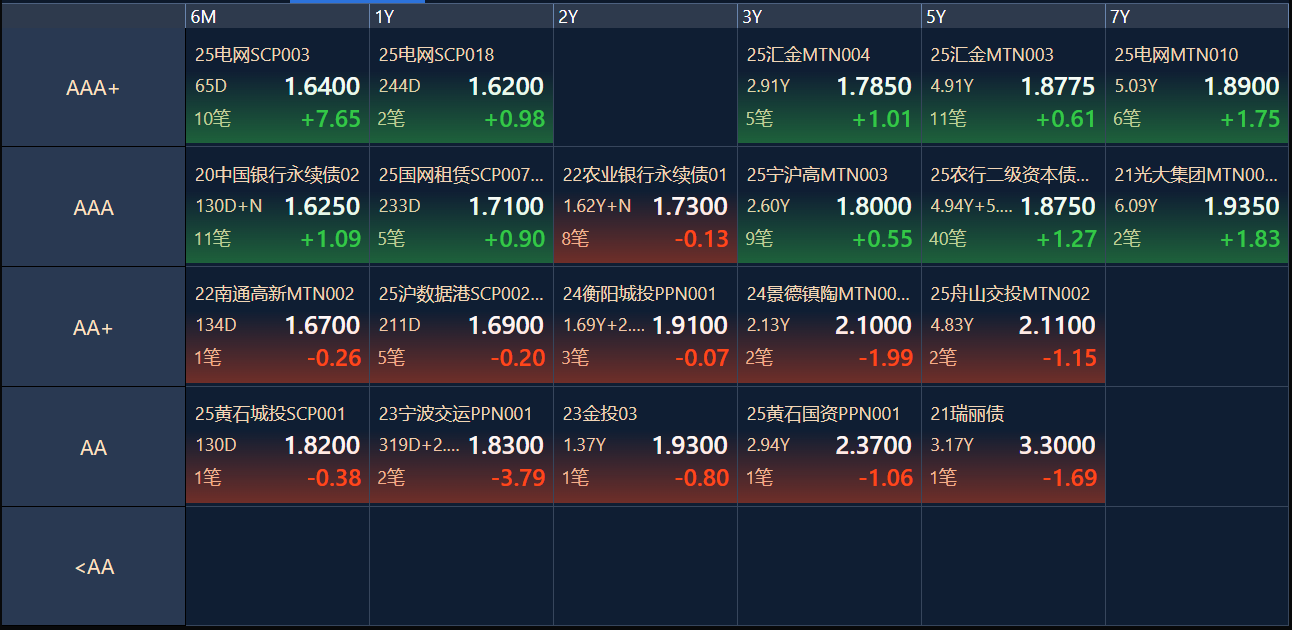Viewport: 1292px width, 630px height.
Task: Select the 7Y column header
Action: pyautogui.click(x=1197, y=16)
